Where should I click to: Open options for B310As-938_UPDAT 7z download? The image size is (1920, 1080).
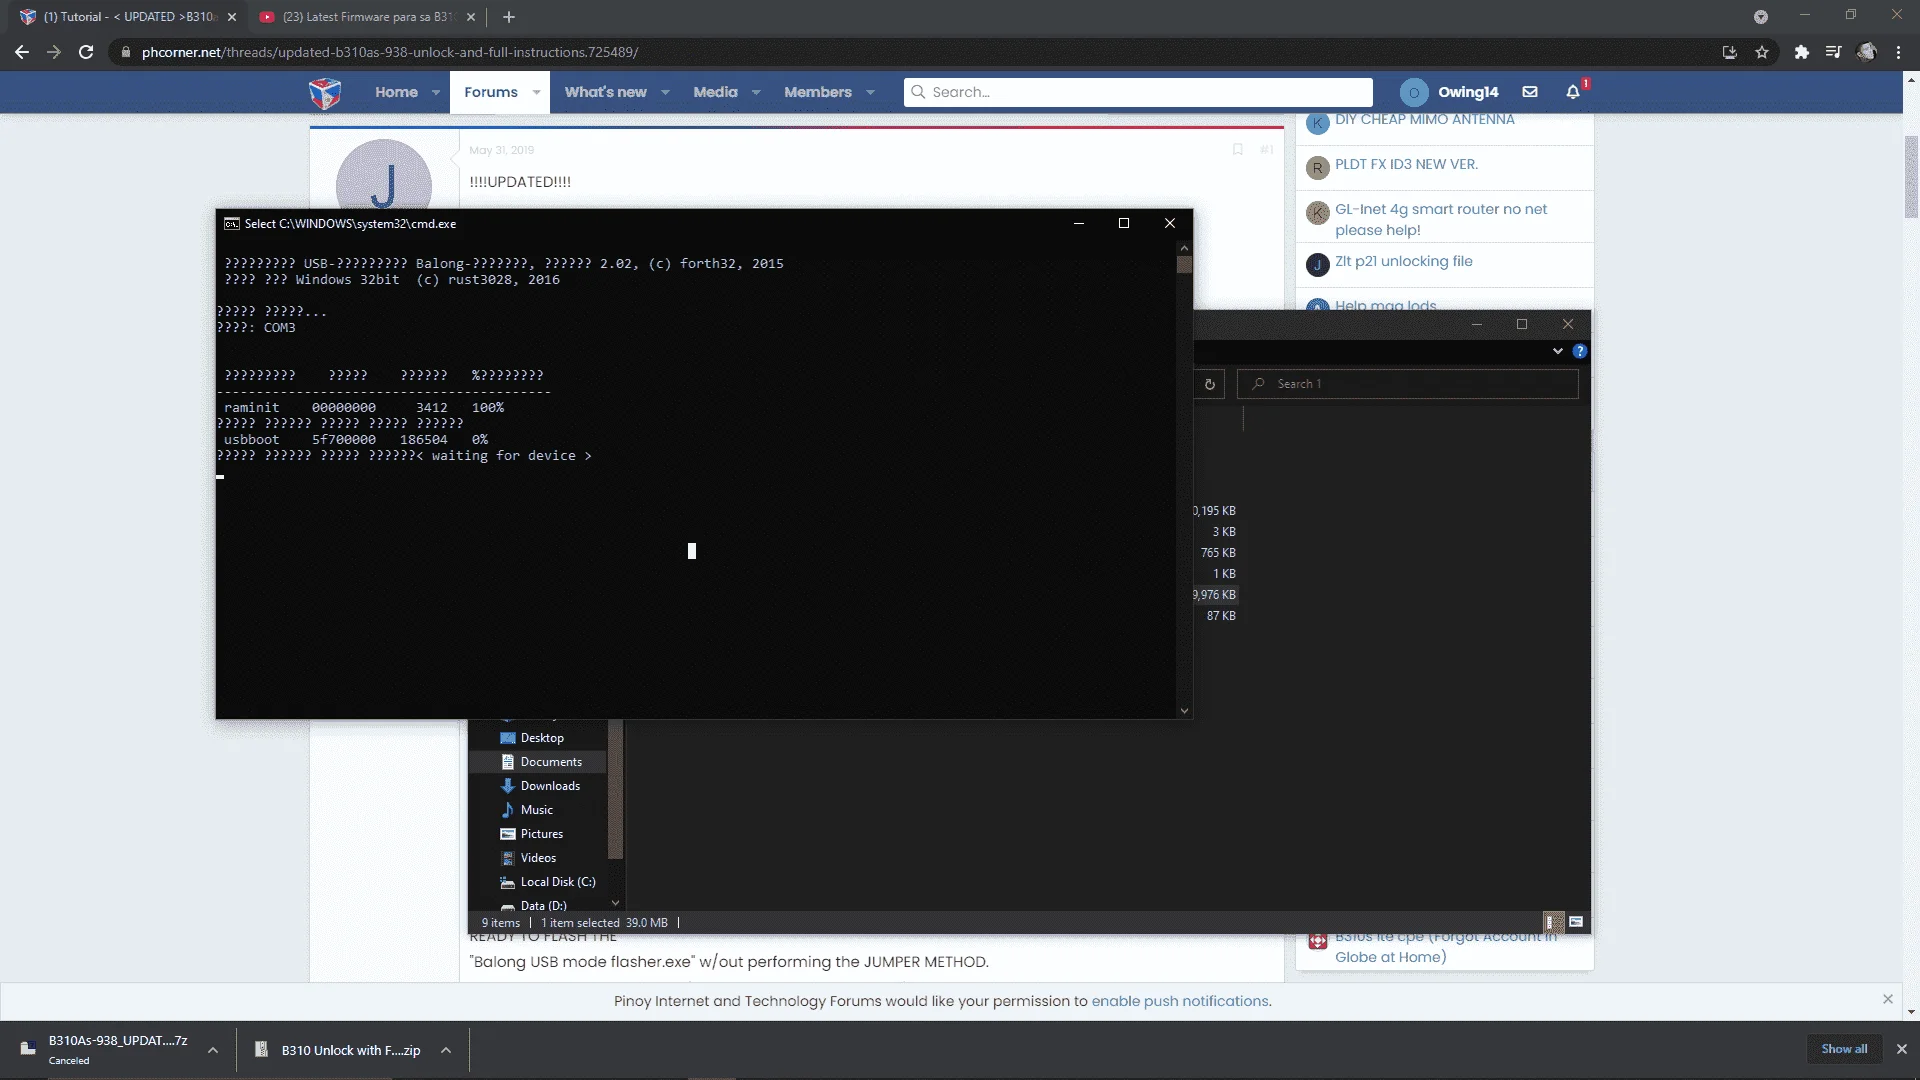[x=213, y=1050]
